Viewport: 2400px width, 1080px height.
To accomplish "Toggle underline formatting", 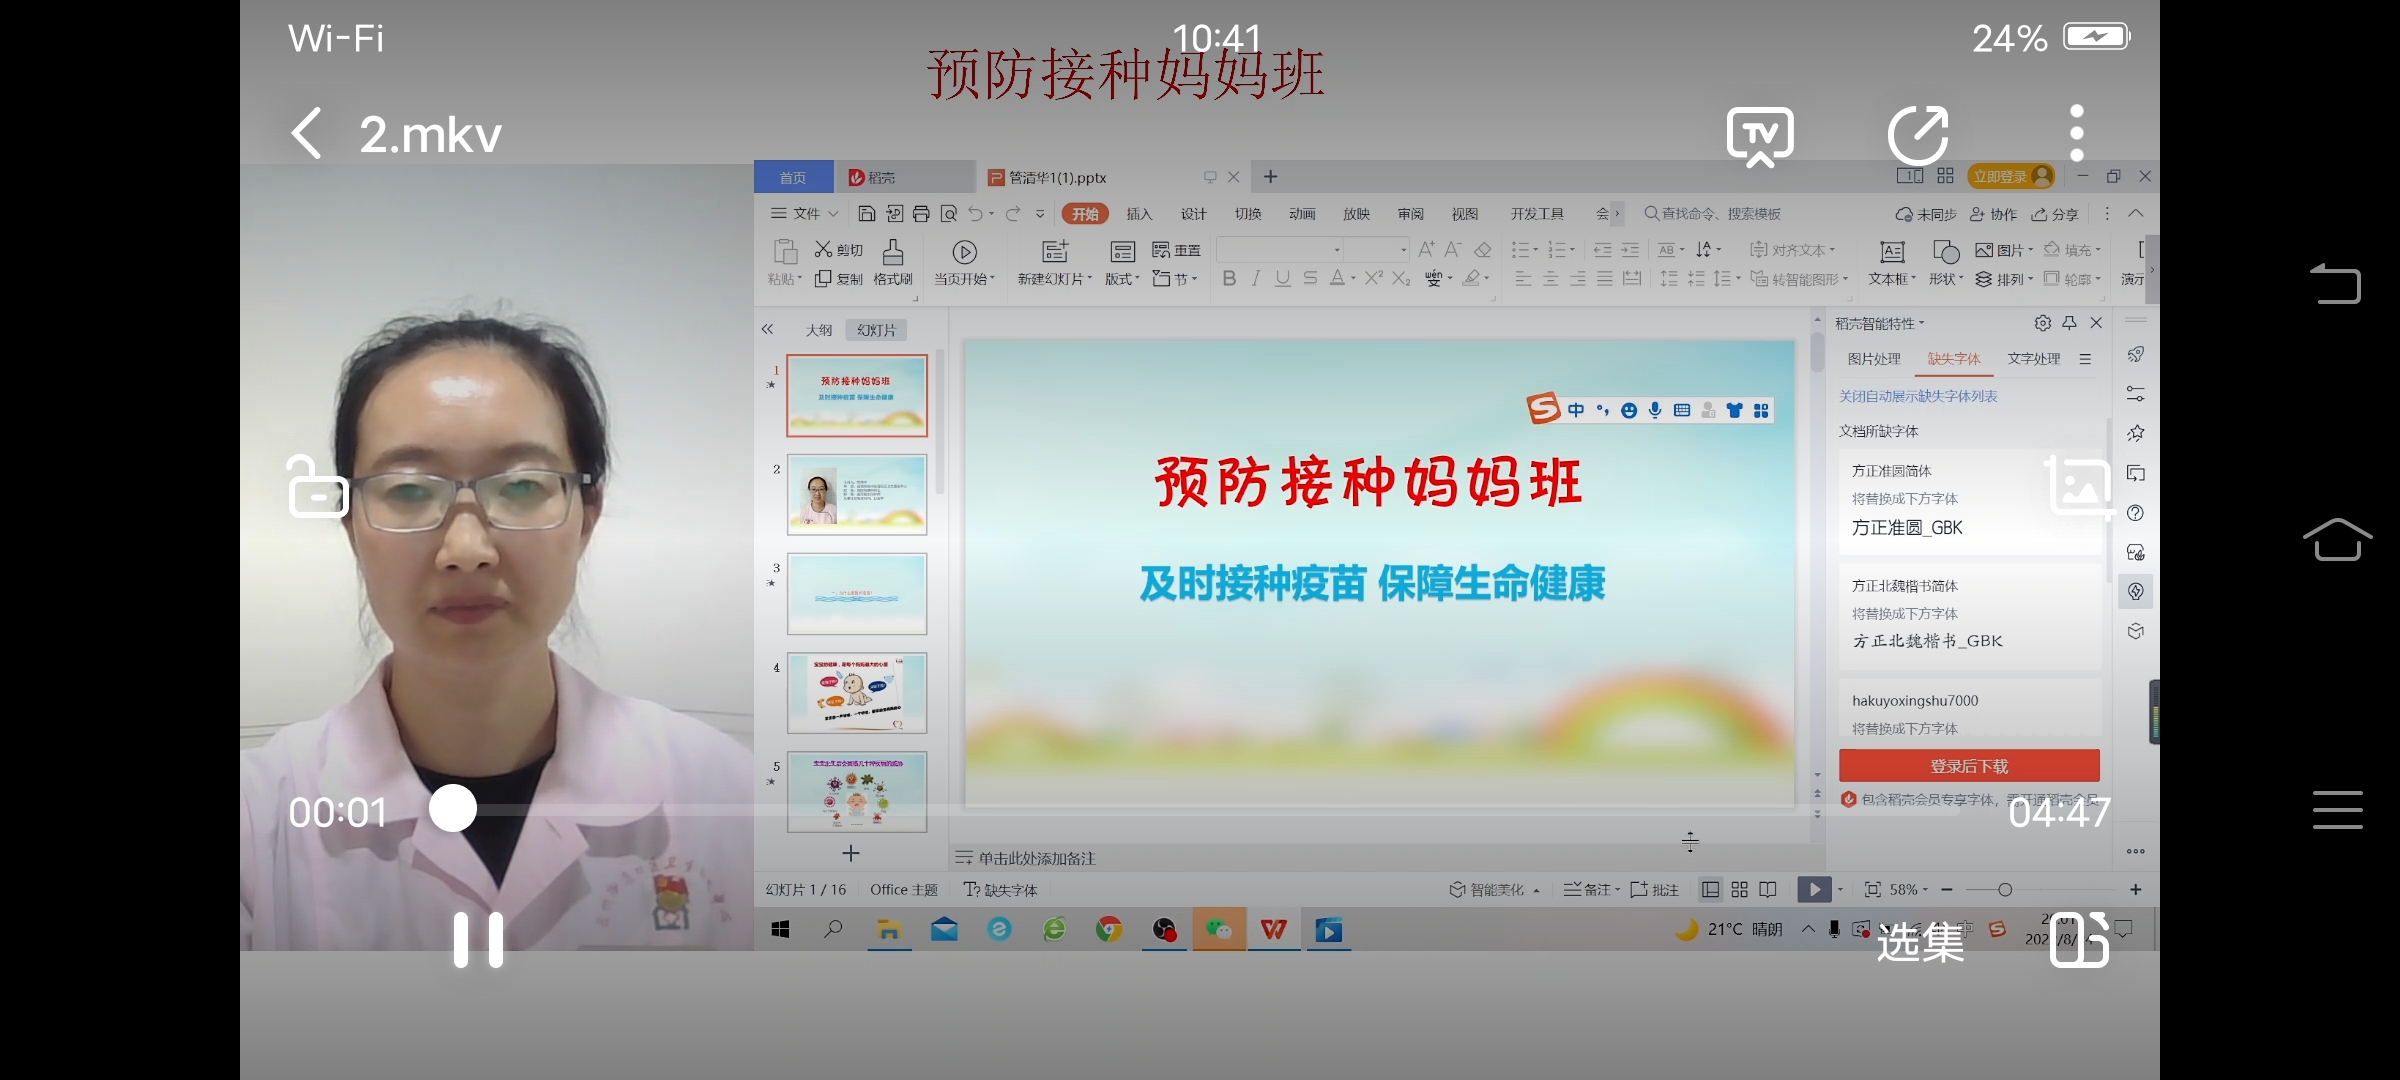I will click(x=1283, y=279).
